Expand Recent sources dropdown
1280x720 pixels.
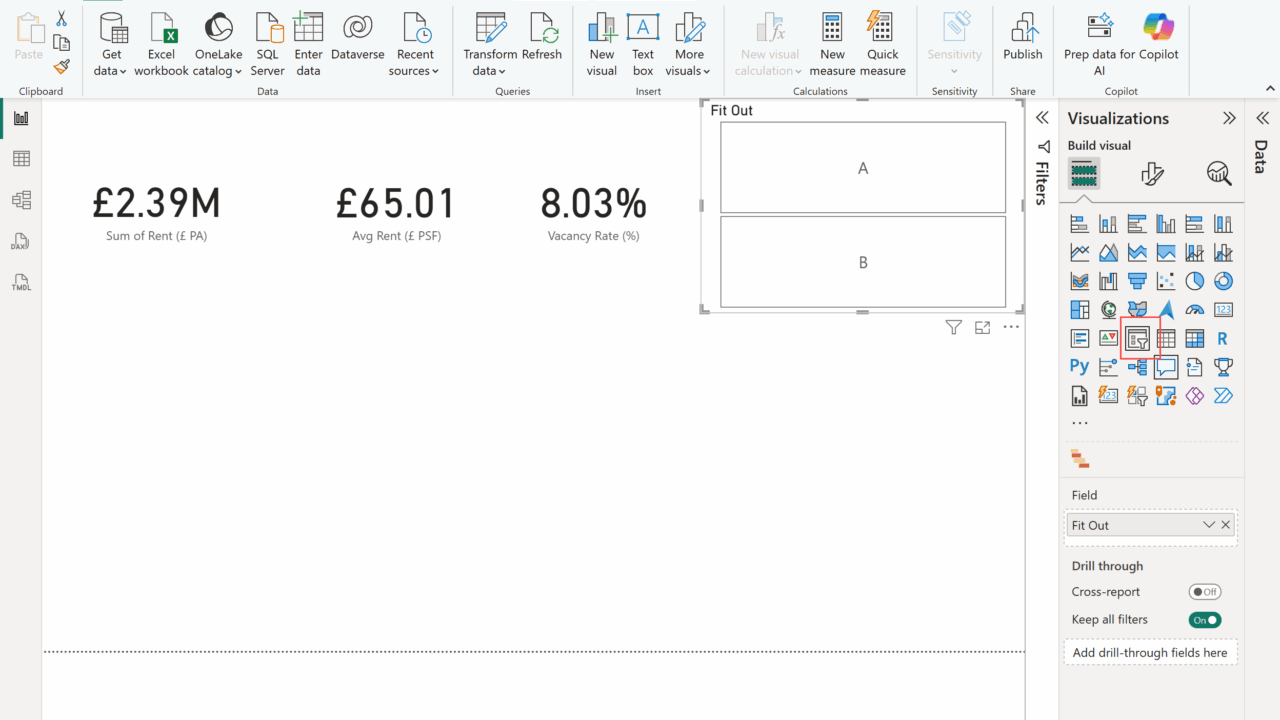(415, 44)
